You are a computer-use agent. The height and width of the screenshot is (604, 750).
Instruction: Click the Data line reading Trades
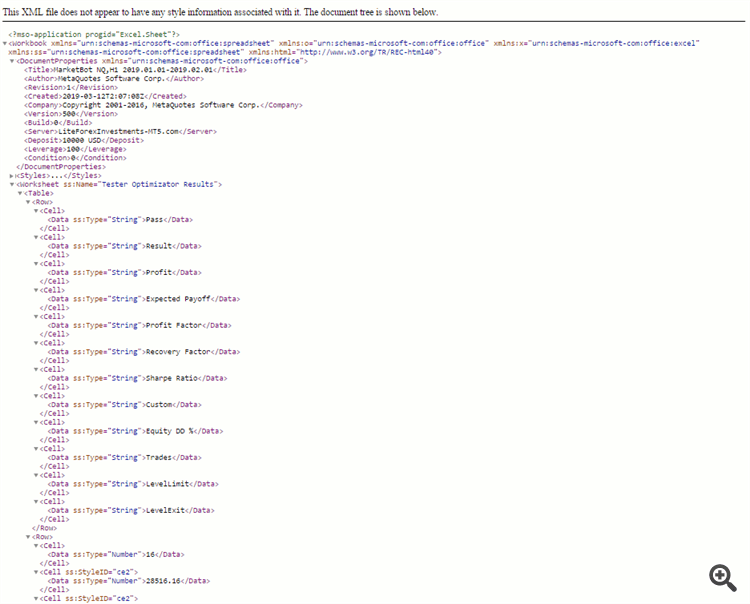pyautogui.click(x=125, y=458)
